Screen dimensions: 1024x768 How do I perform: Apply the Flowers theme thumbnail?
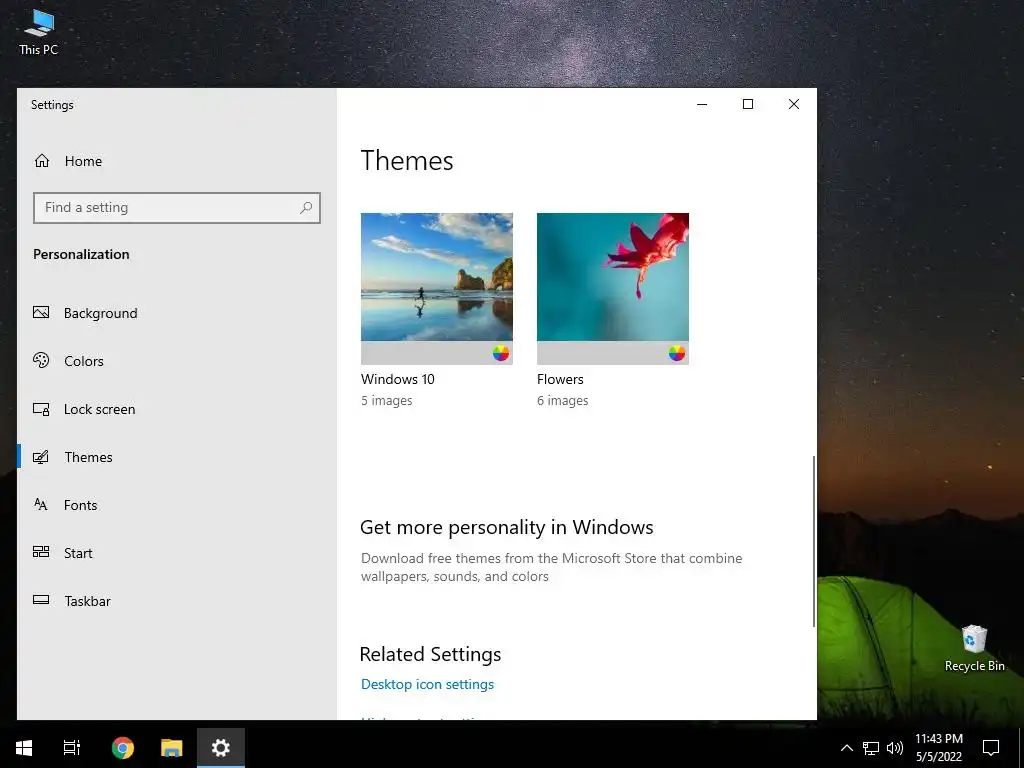pyautogui.click(x=613, y=288)
